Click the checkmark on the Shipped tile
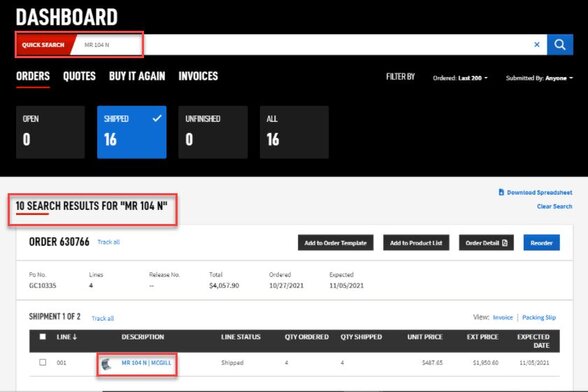Image resolution: width=588 pixels, height=392 pixels. (x=157, y=119)
